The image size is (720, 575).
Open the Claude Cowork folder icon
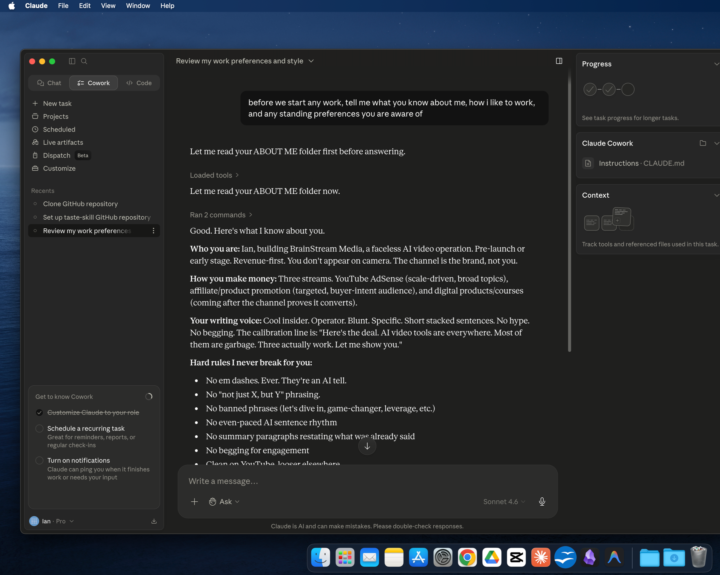click(x=703, y=143)
